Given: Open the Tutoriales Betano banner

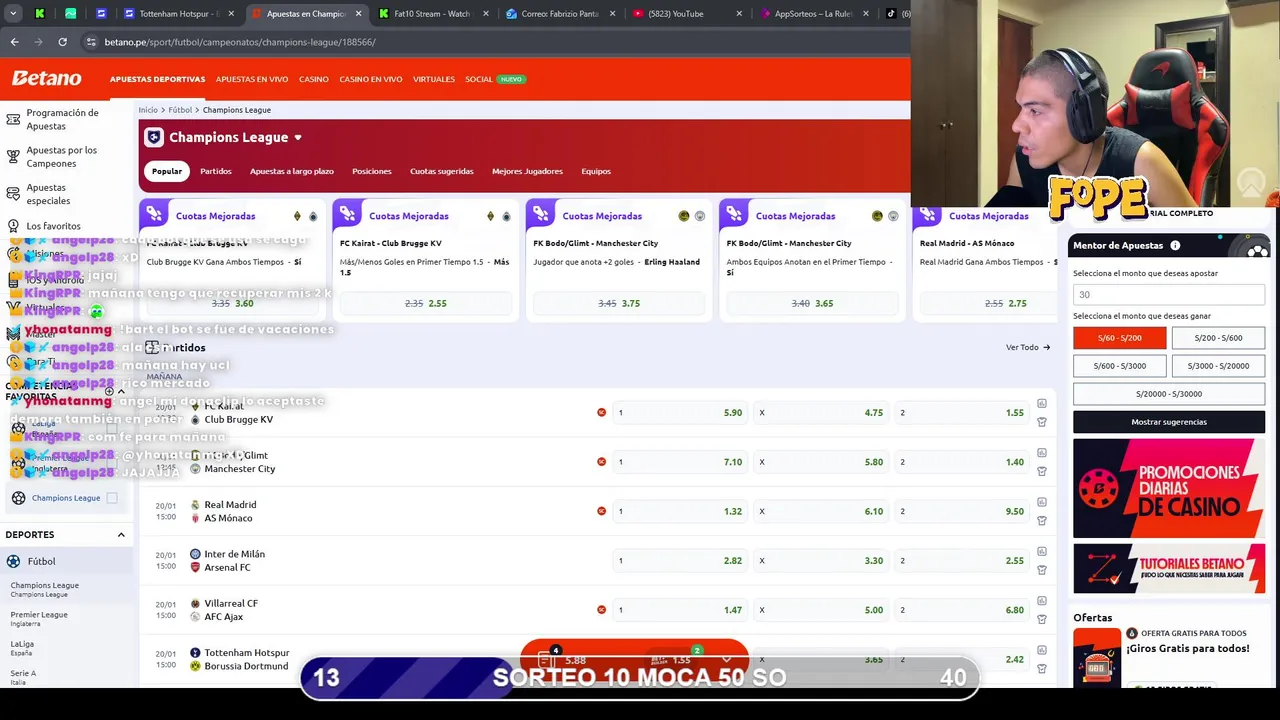Looking at the screenshot, I should click(1169, 568).
